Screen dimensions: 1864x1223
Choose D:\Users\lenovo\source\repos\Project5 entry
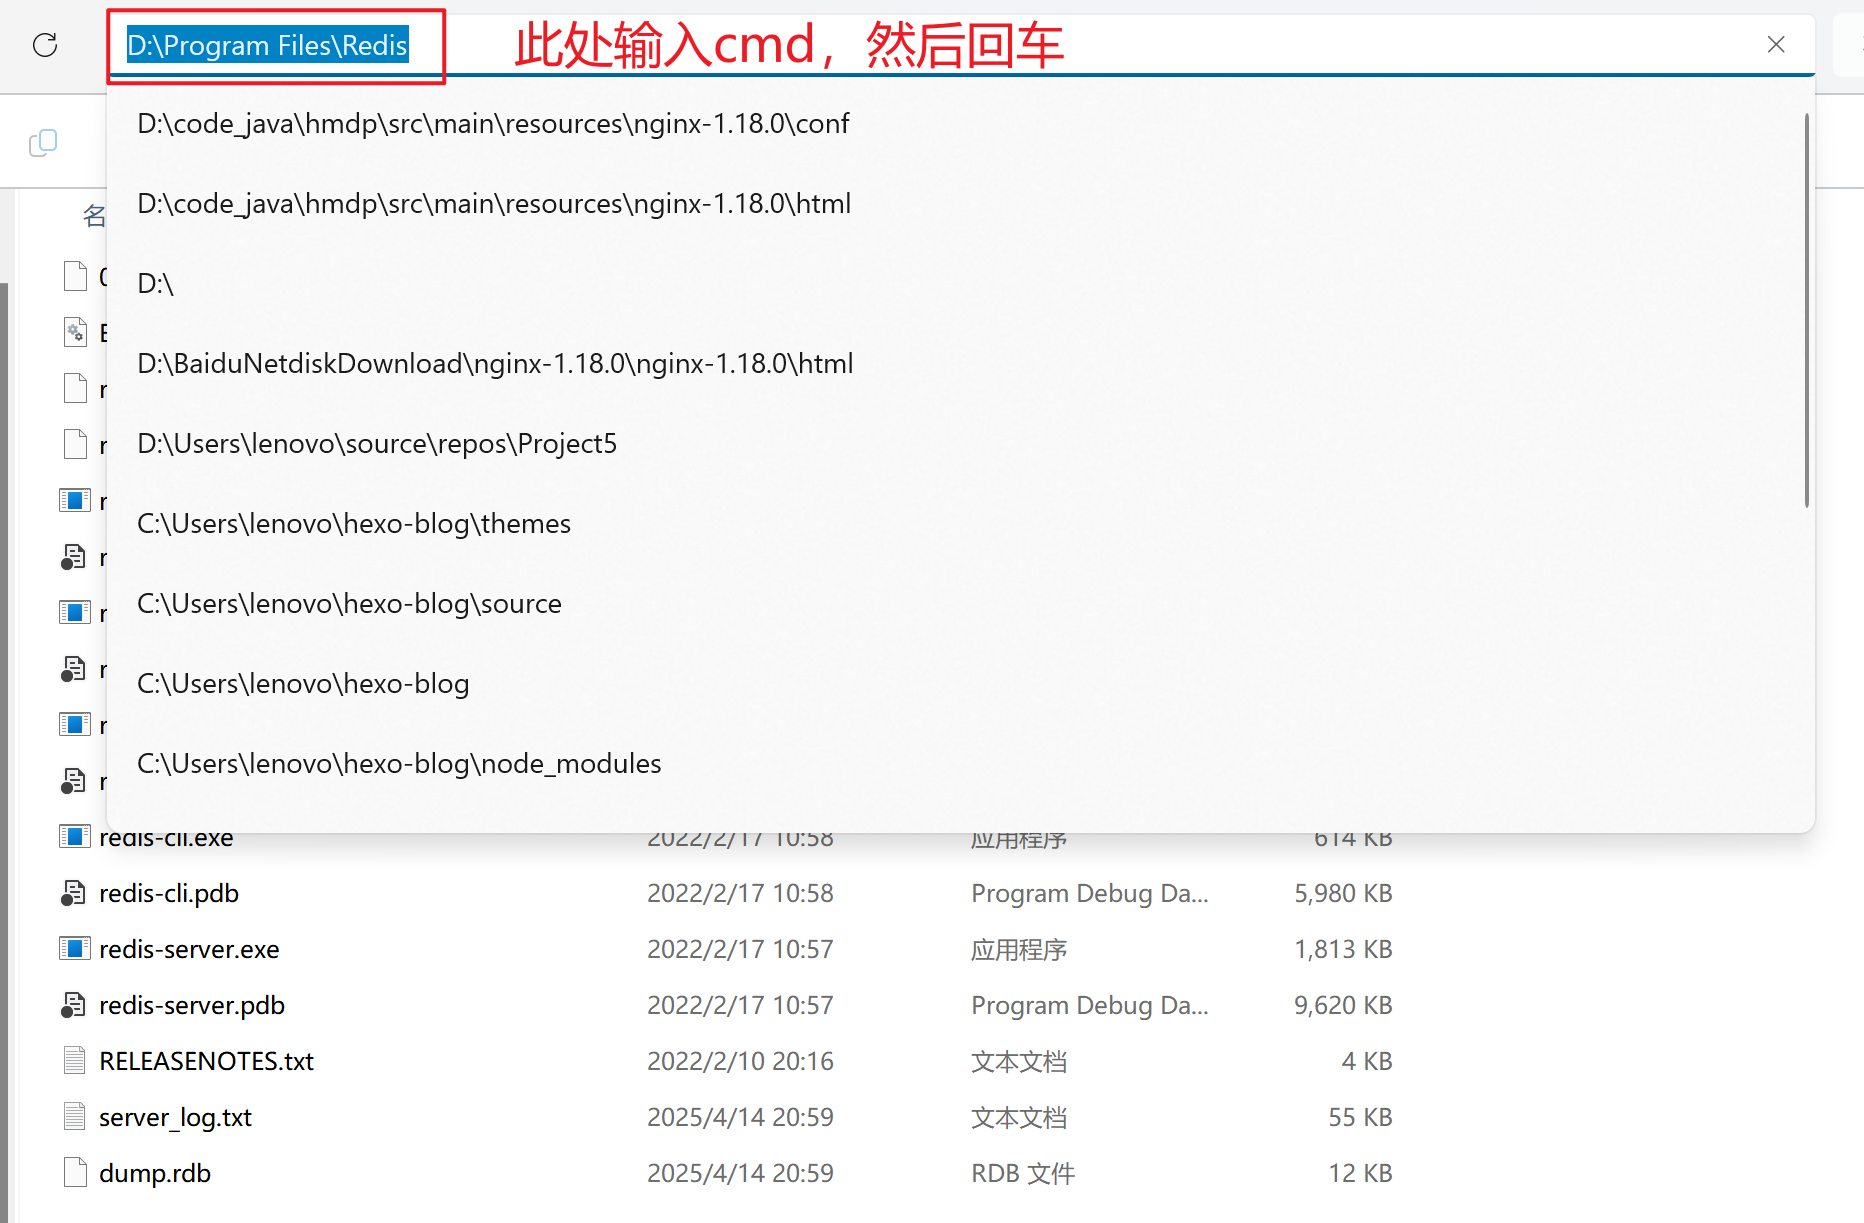point(376,443)
